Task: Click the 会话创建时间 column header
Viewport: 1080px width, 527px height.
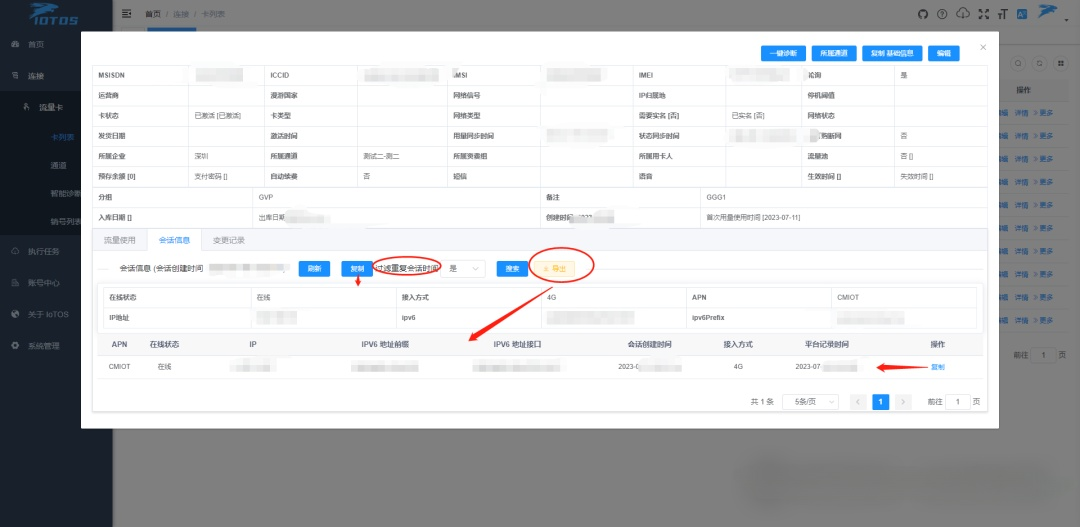Action: click(649, 344)
